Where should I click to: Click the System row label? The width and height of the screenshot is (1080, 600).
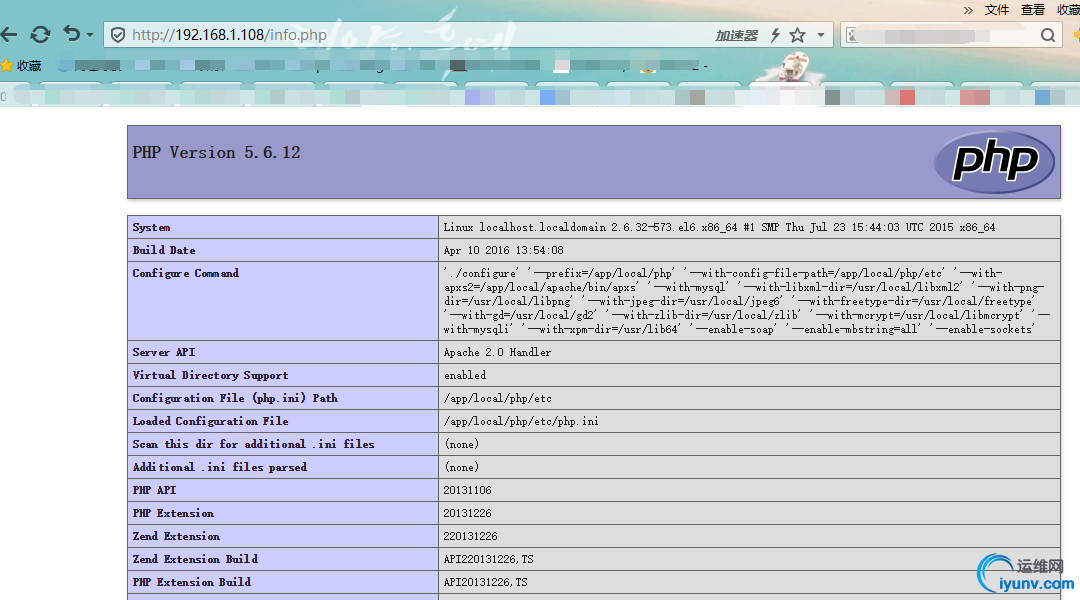tap(152, 227)
